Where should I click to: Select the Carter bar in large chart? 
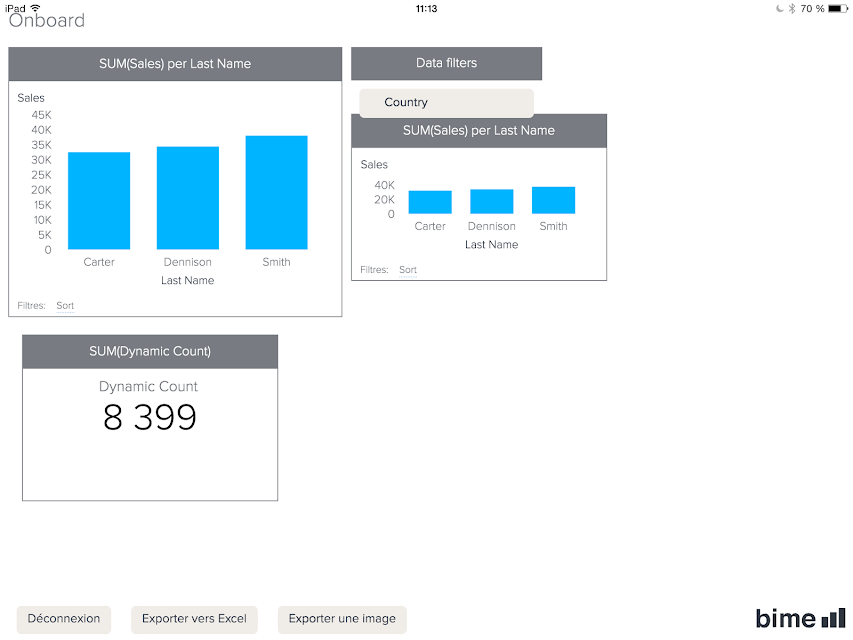pos(99,201)
